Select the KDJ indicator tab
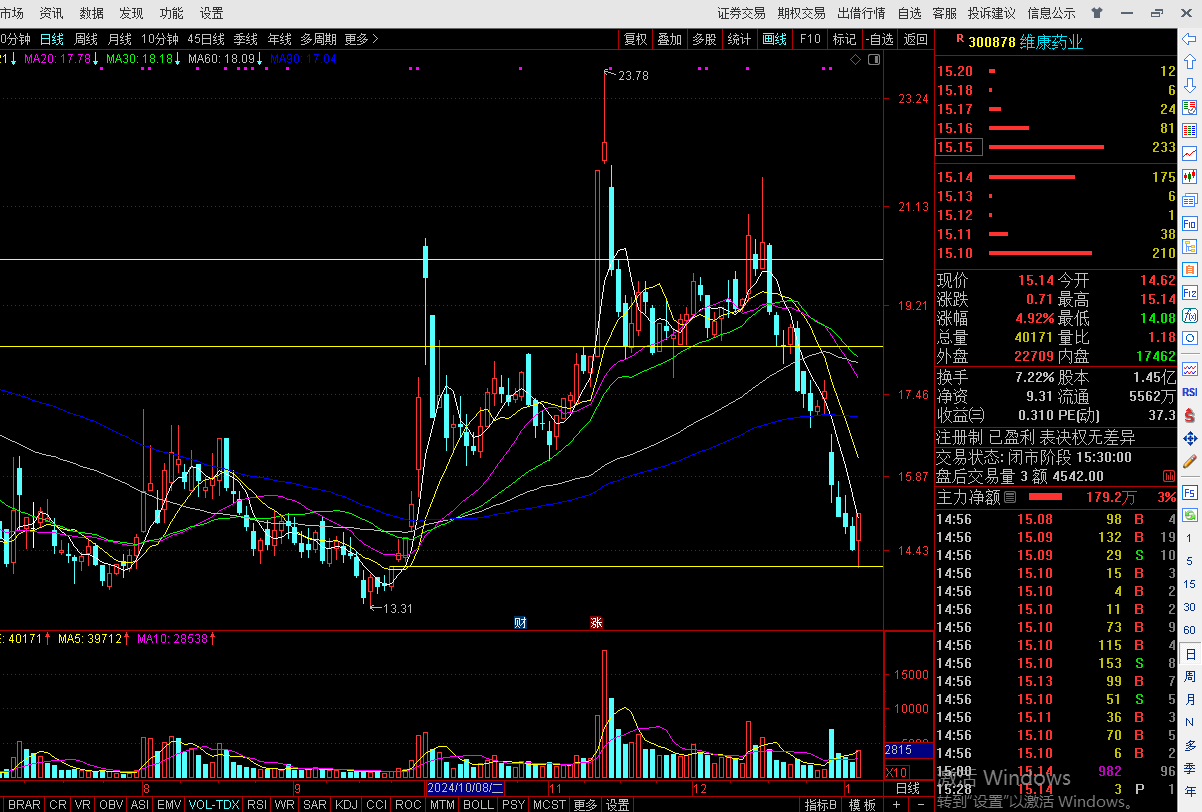The image size is (1202, 812). [x=346, y=804]
